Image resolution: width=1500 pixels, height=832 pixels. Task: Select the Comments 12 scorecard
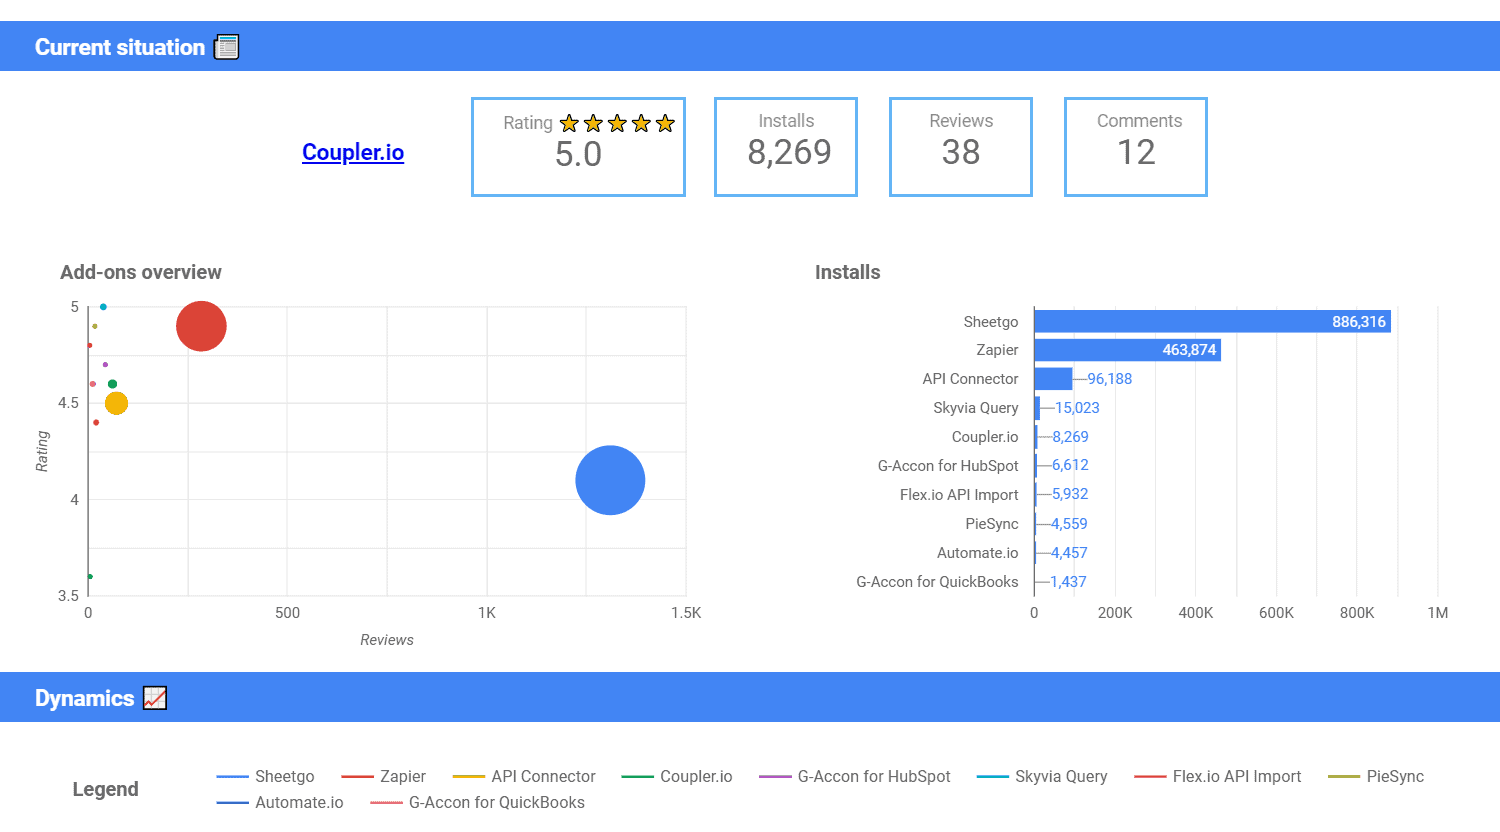pos(1136,147)
